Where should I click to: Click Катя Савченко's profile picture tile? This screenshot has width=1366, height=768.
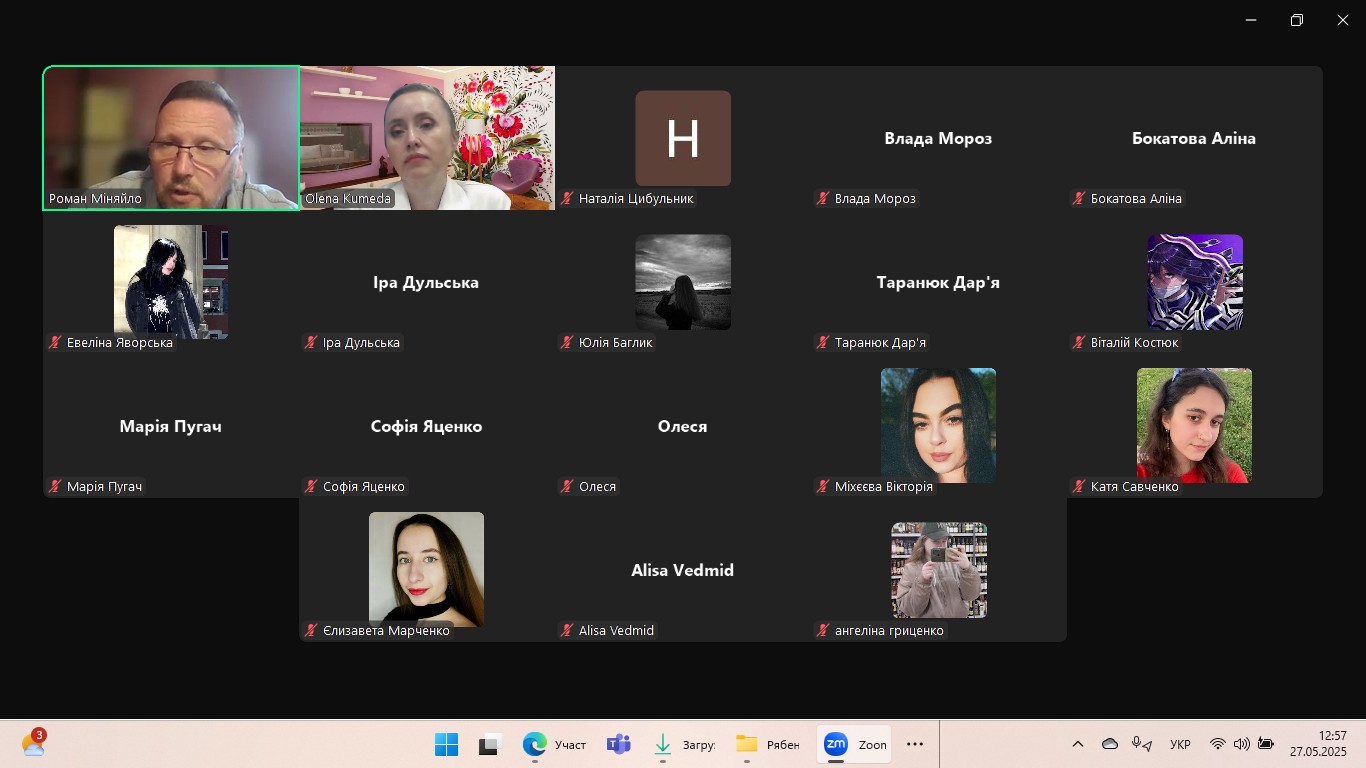1194,425
